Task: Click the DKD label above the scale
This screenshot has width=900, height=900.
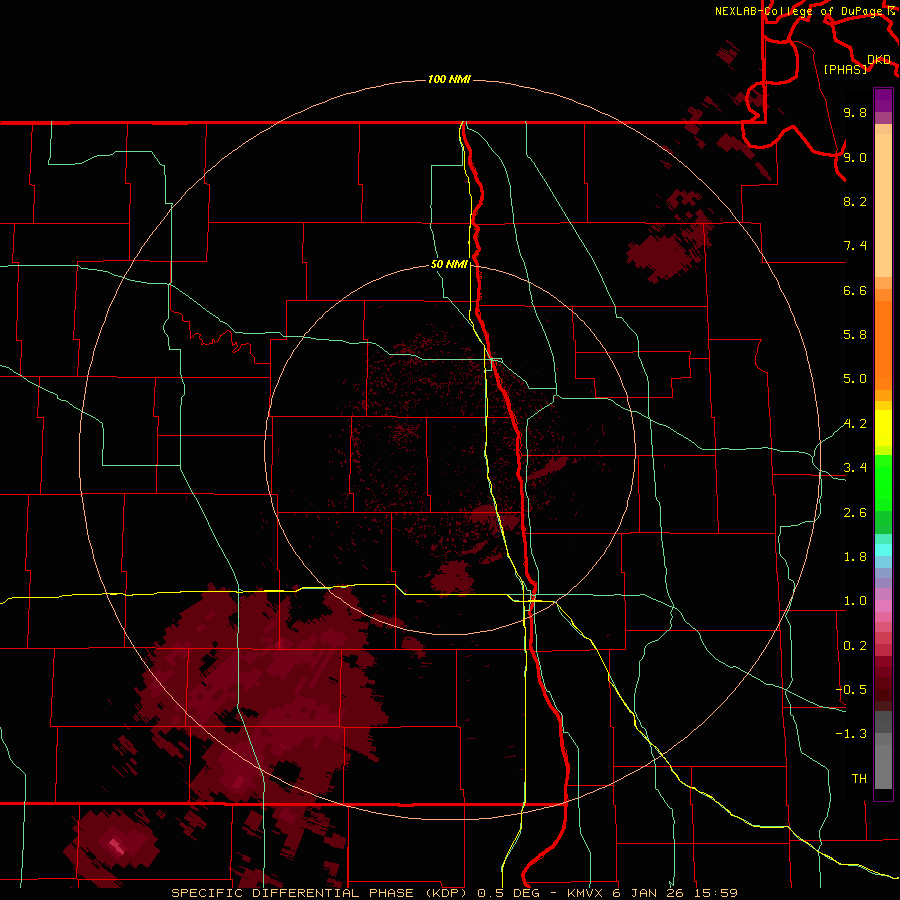Action: click(x=879, y=60)
